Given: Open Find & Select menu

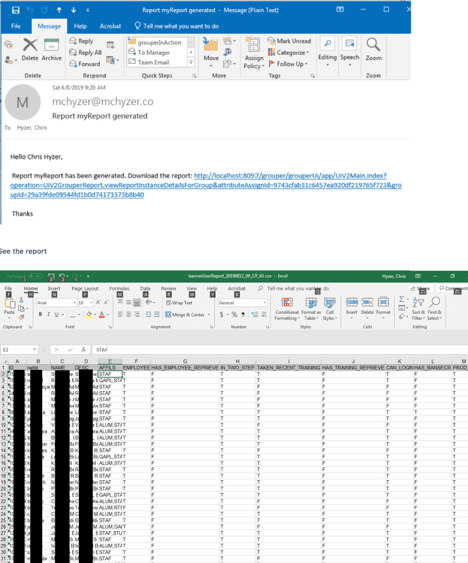Looking at the screenshot, I should (x=434, y=308).
